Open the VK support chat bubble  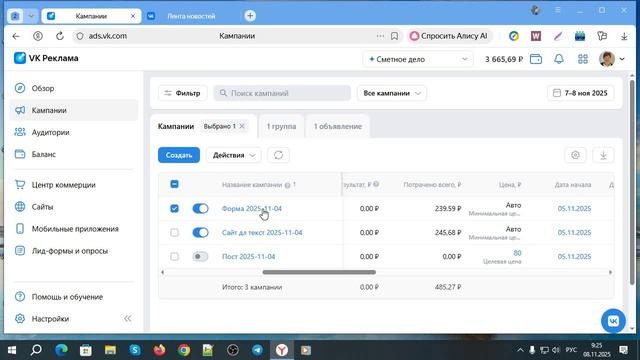pyautogui.click(x=613, y=321)
